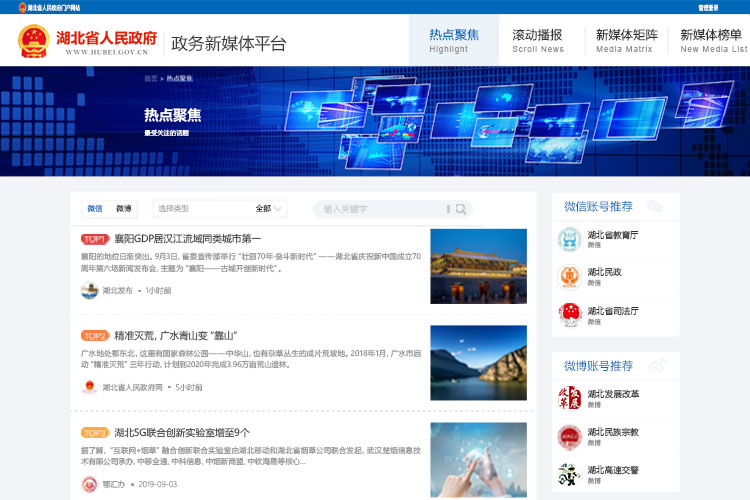Switch feed filter to 微博

tap(124, 209)
